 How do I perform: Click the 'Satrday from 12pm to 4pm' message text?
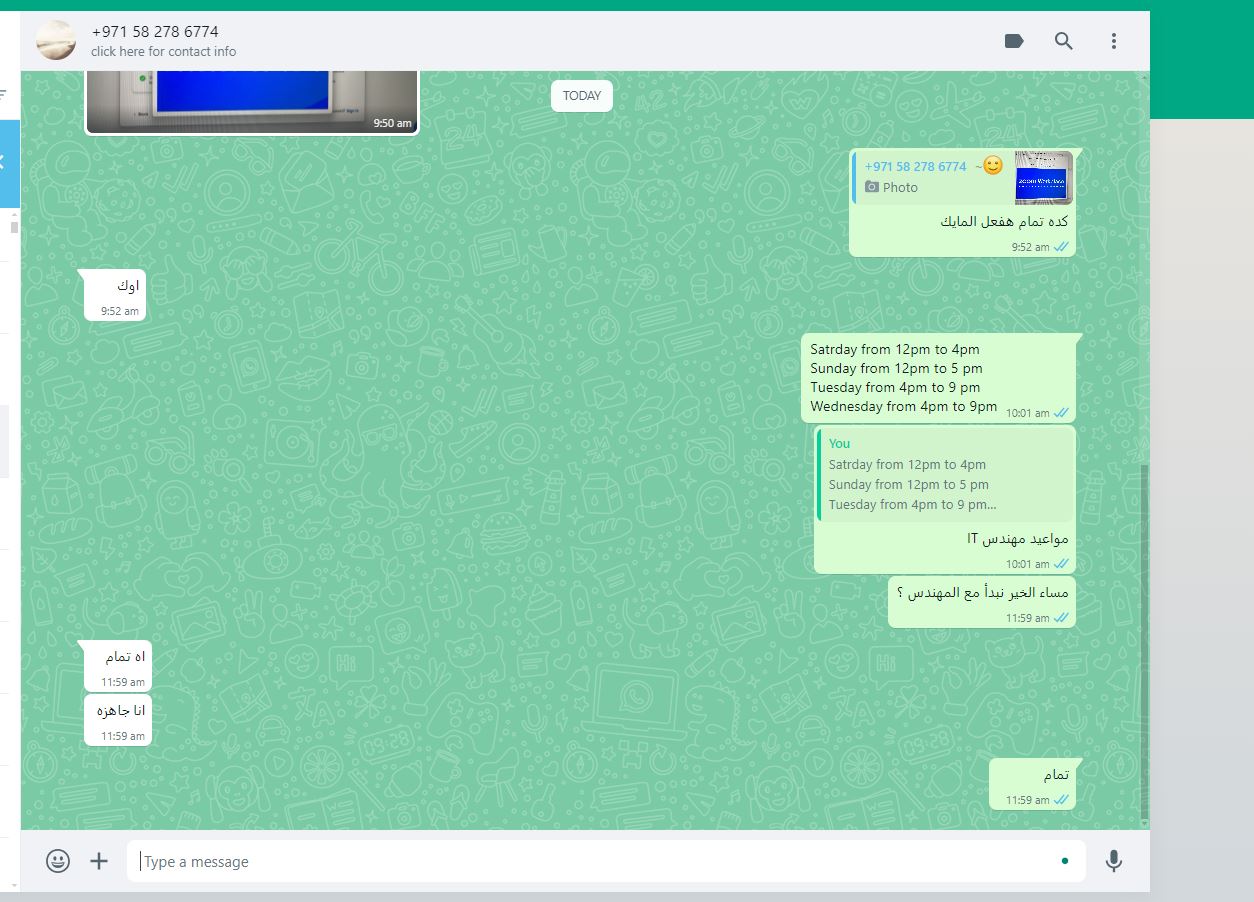[x=895, y=350]
